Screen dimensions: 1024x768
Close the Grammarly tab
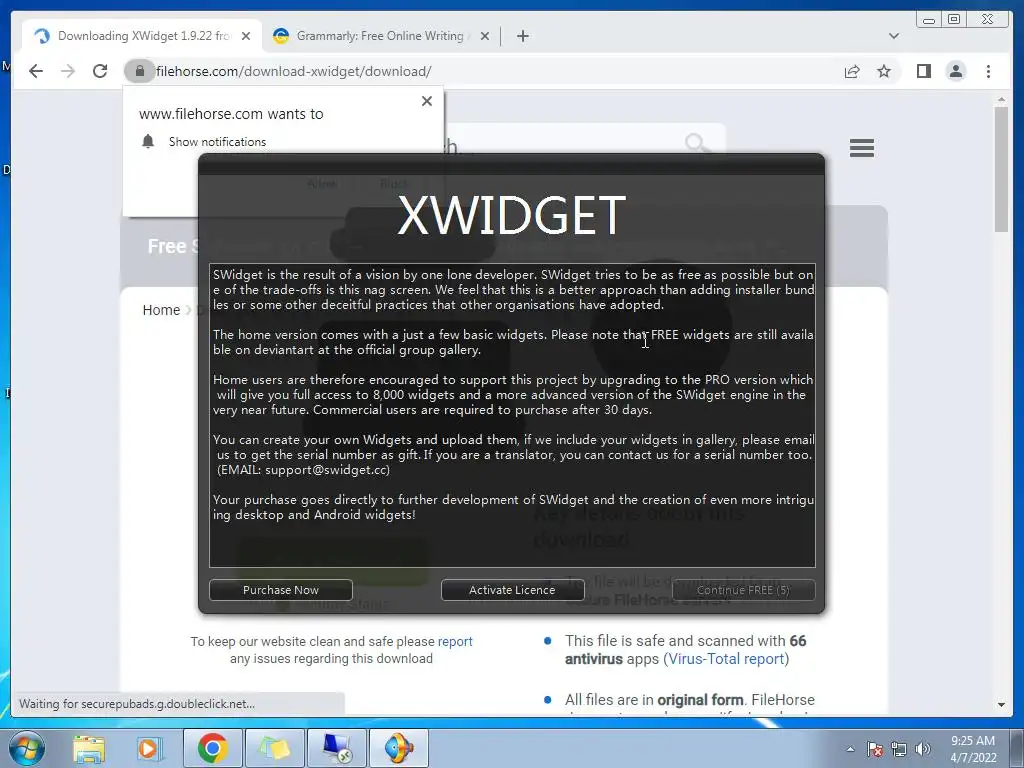[x=485, y=36]
